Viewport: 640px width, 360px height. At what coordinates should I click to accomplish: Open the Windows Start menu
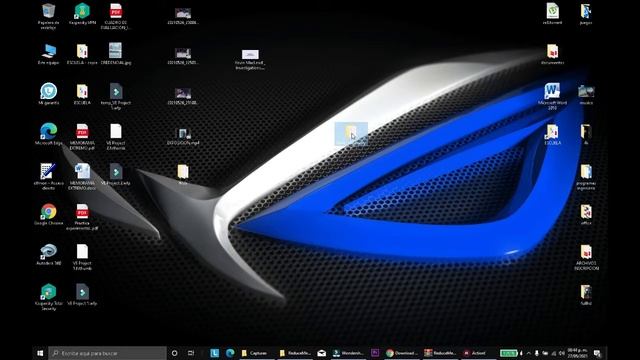click(x=40, y=353)
